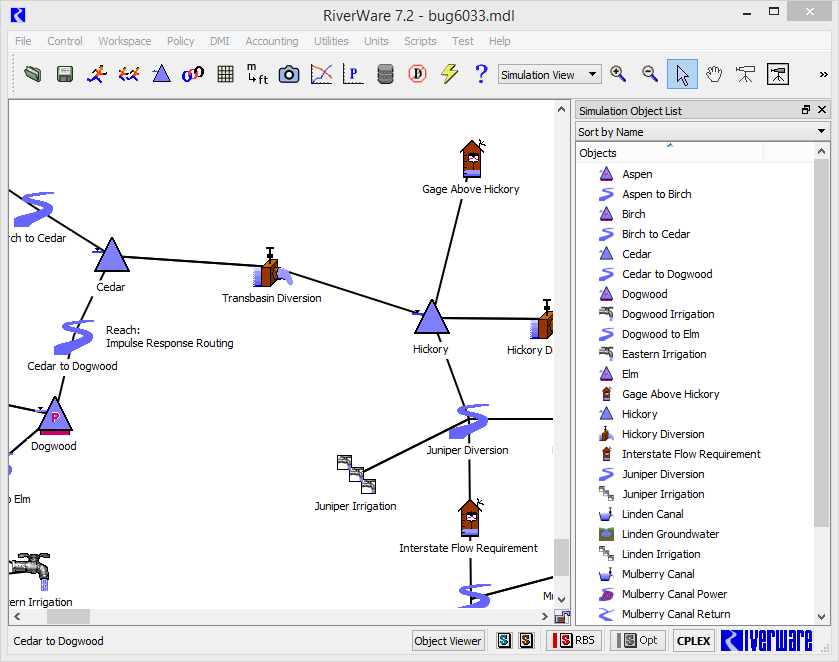839x662 pixels.
Task: Select the Interstate Flow Requirement gage icon
Action: (470, 518)
